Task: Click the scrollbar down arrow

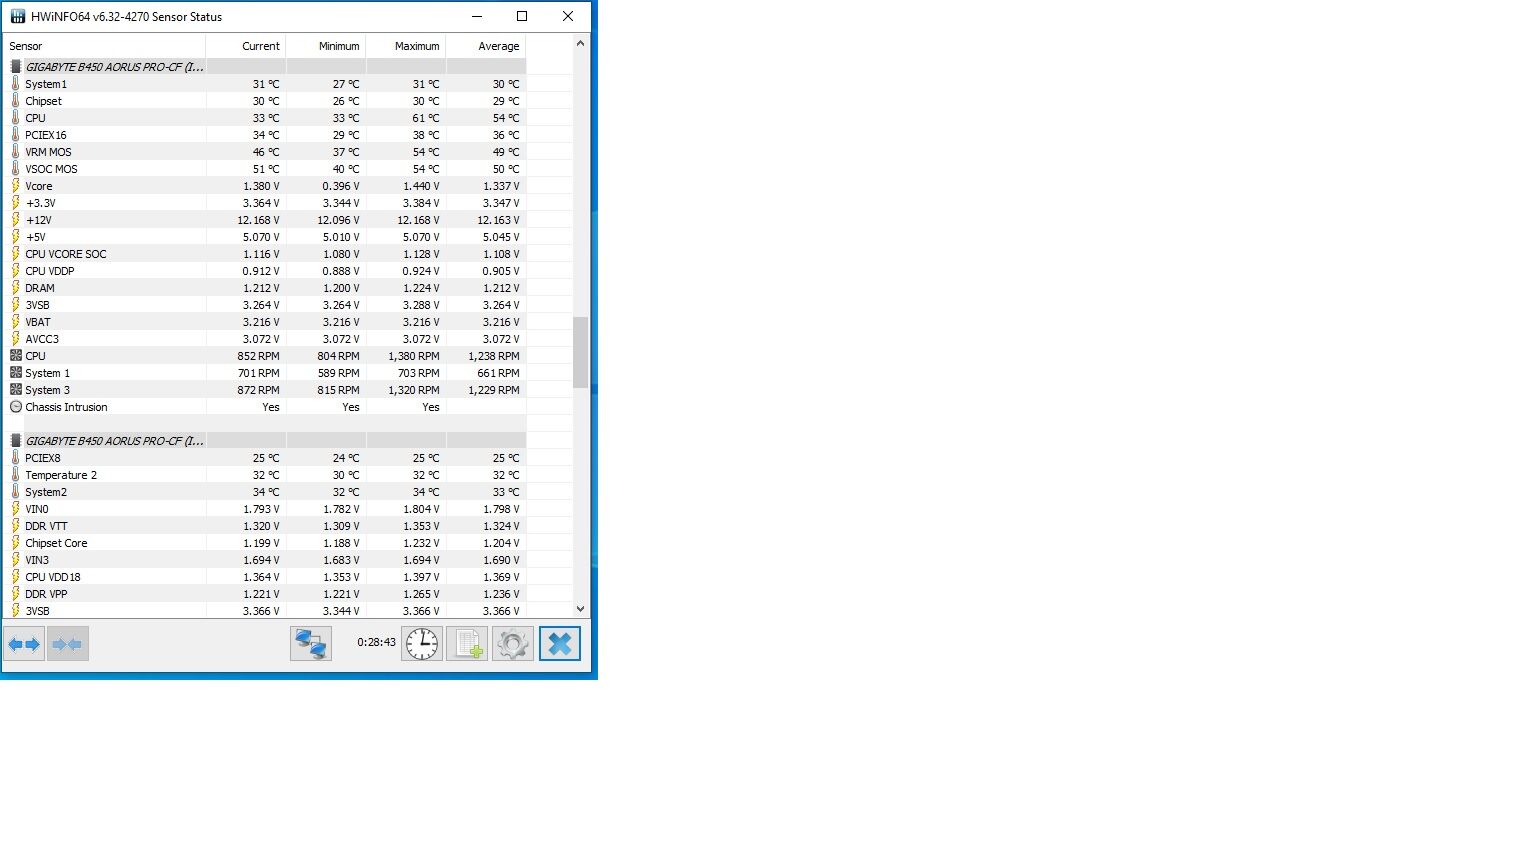Action: (580, 609)
